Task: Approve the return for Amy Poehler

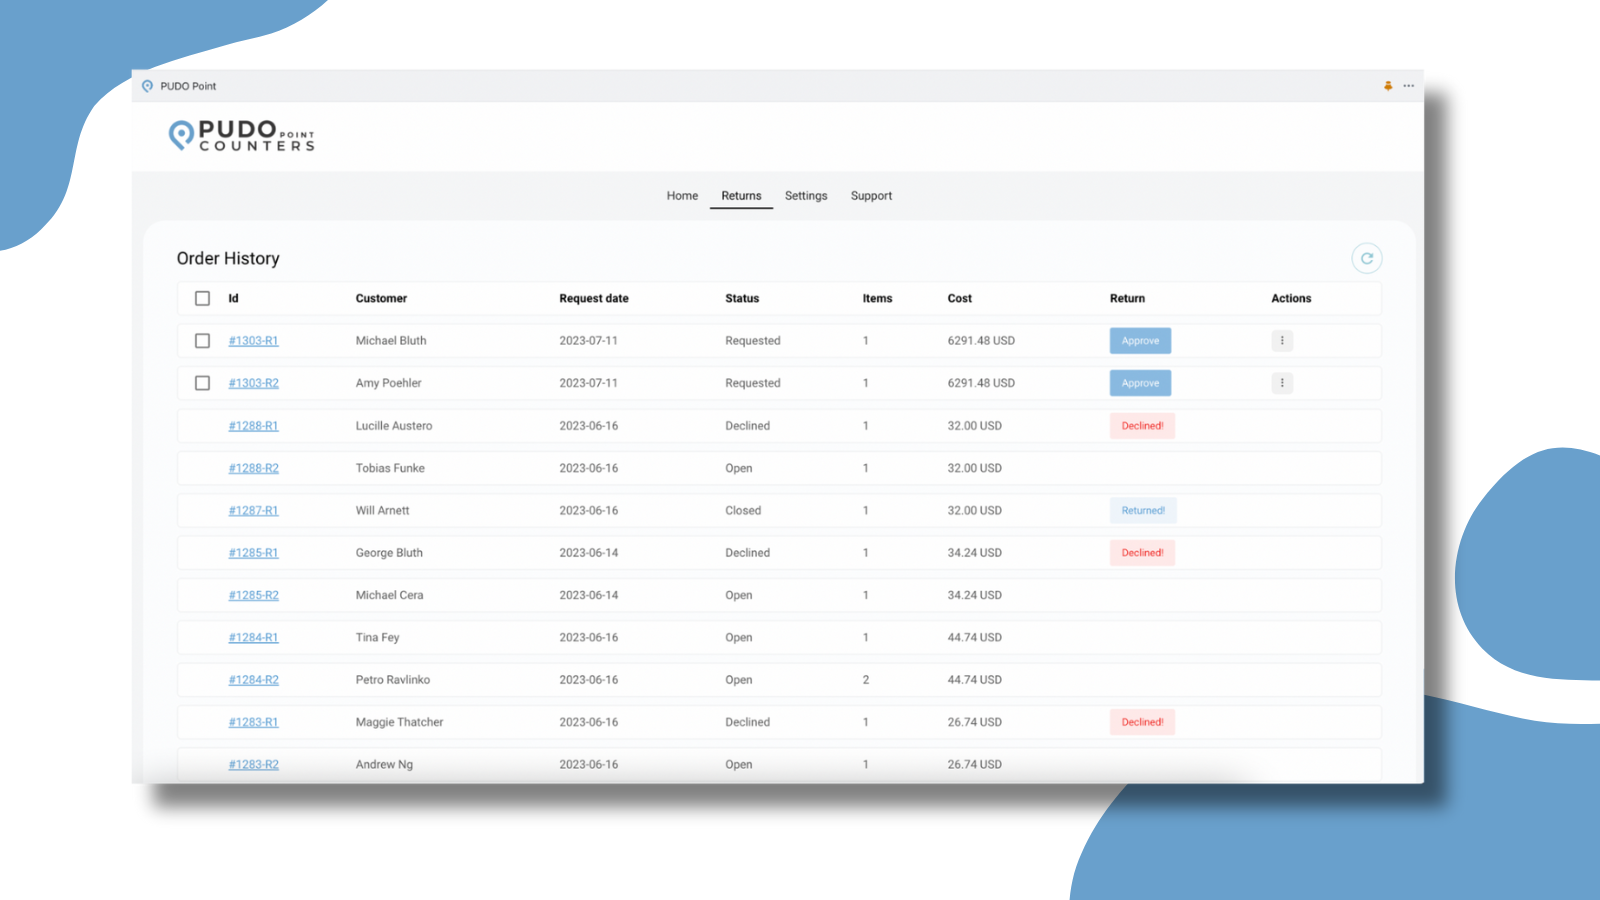Action: coord(1140,383)
